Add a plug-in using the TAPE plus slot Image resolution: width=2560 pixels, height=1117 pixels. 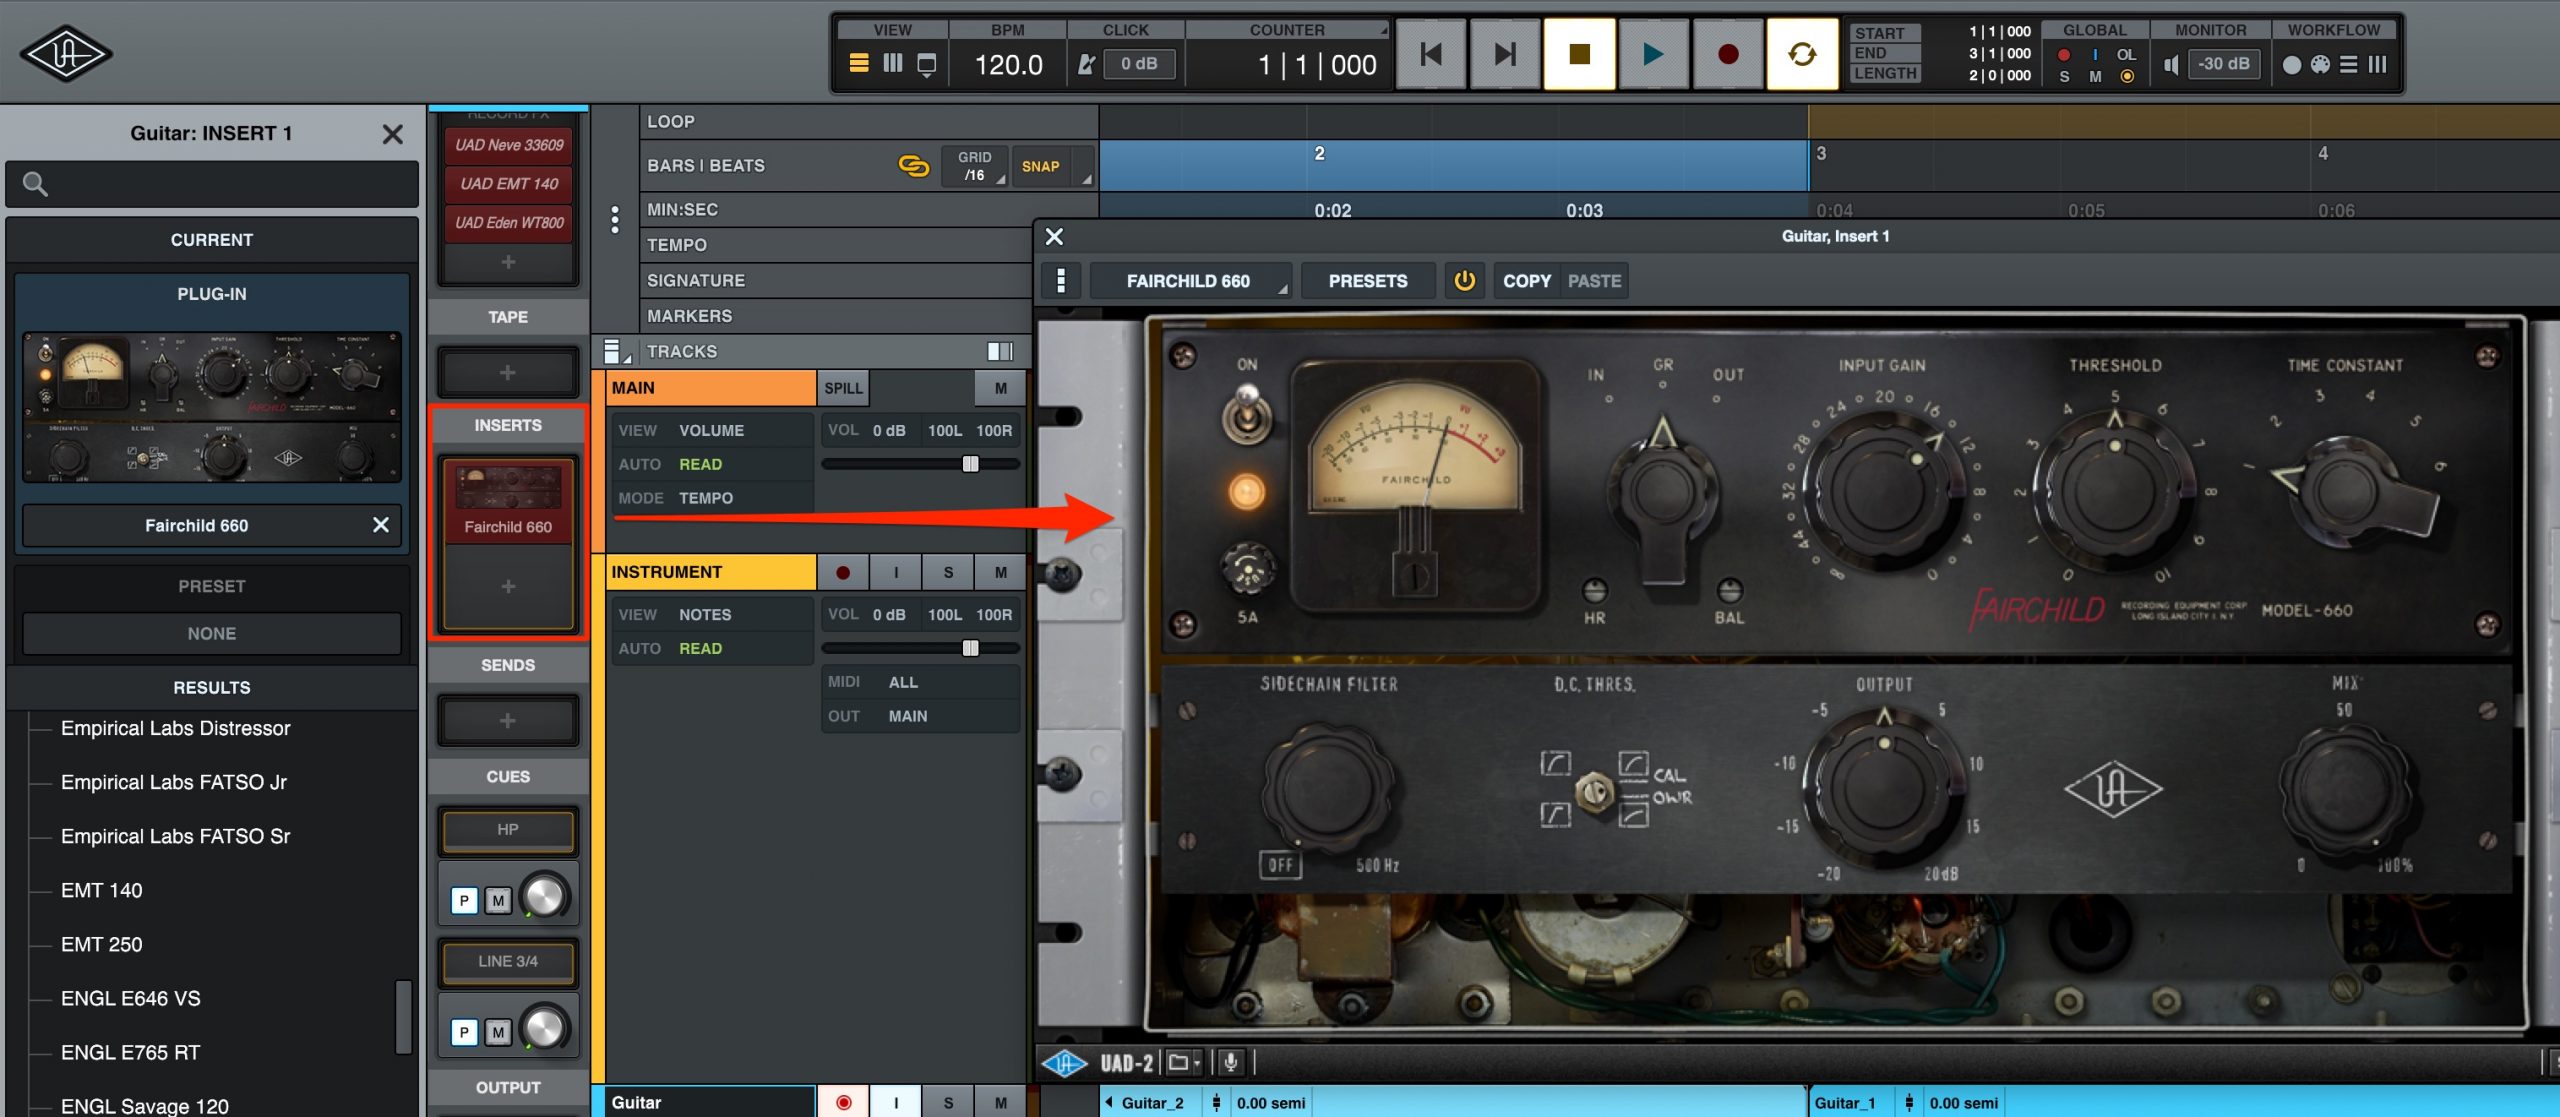[x=508, y=372]
